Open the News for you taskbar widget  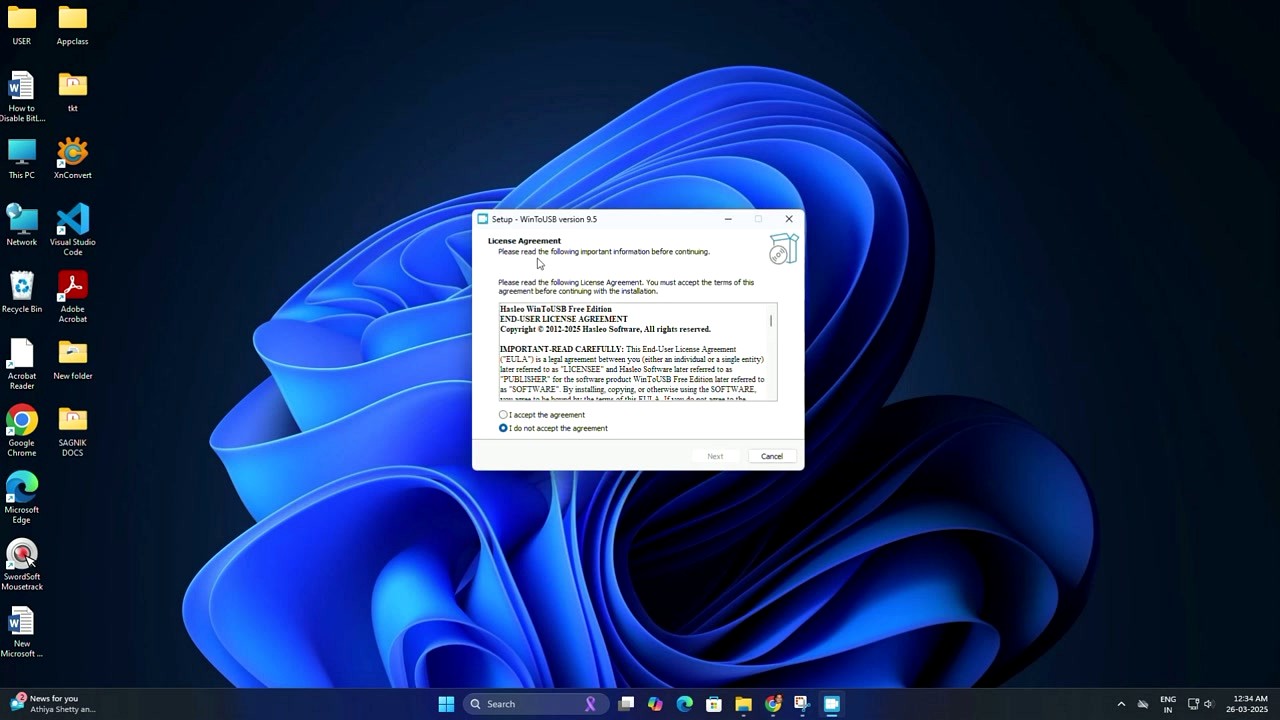coord(45,703)
